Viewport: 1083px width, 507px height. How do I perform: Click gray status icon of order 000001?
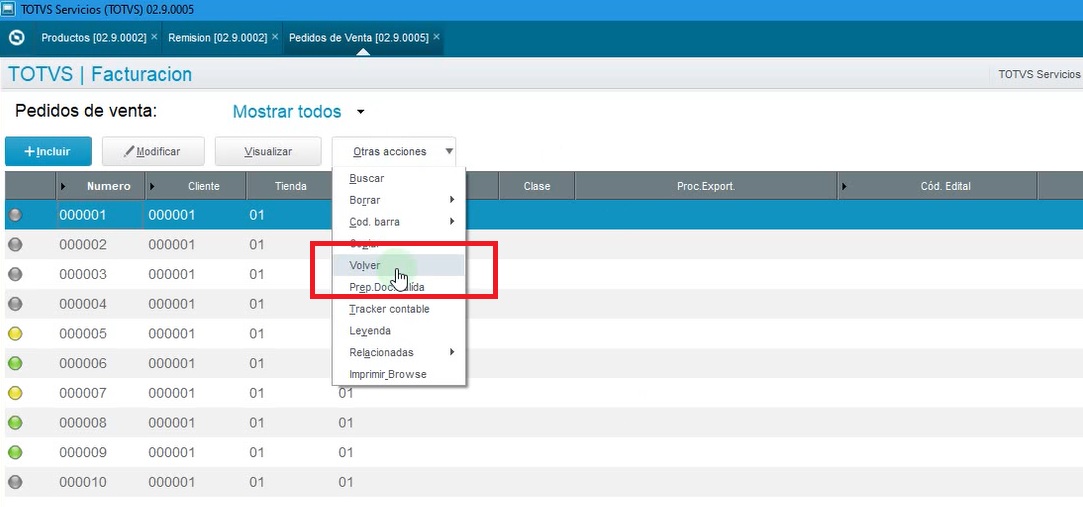(x=15, y=215)
